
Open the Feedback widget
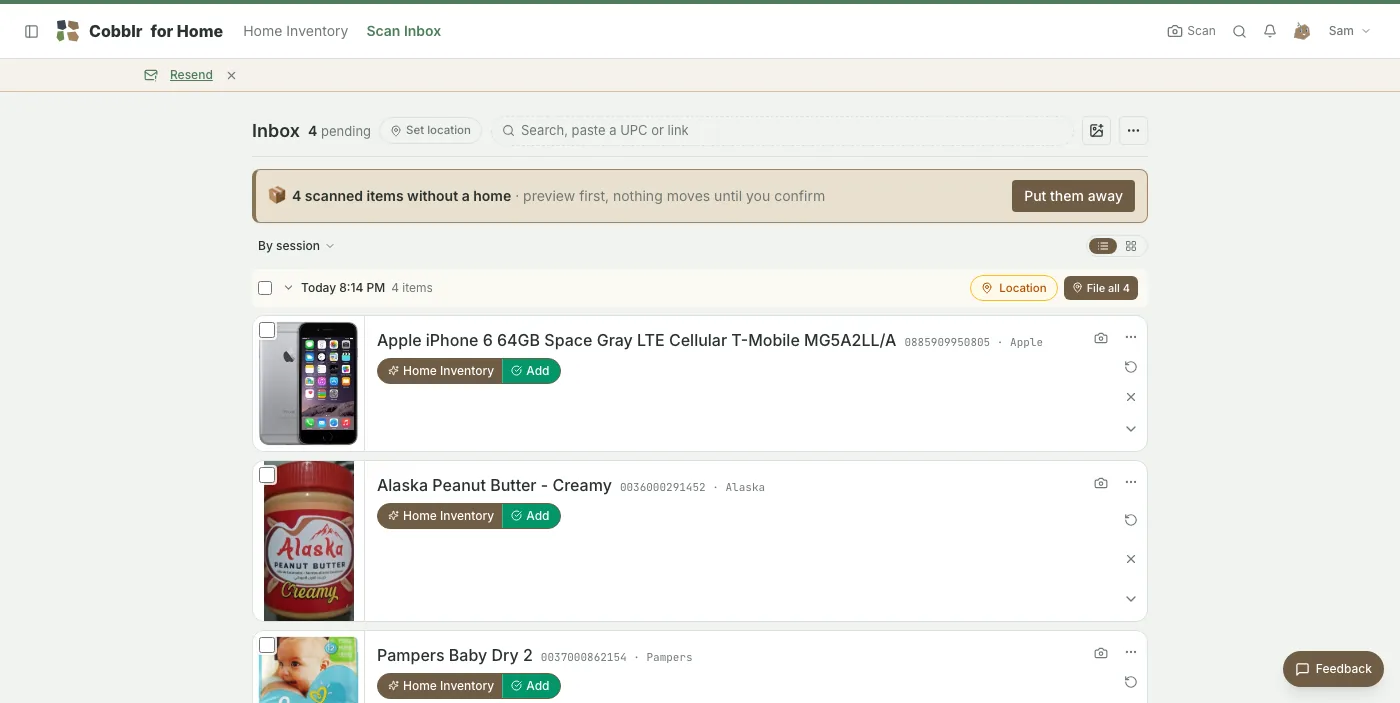[1333, 669]
